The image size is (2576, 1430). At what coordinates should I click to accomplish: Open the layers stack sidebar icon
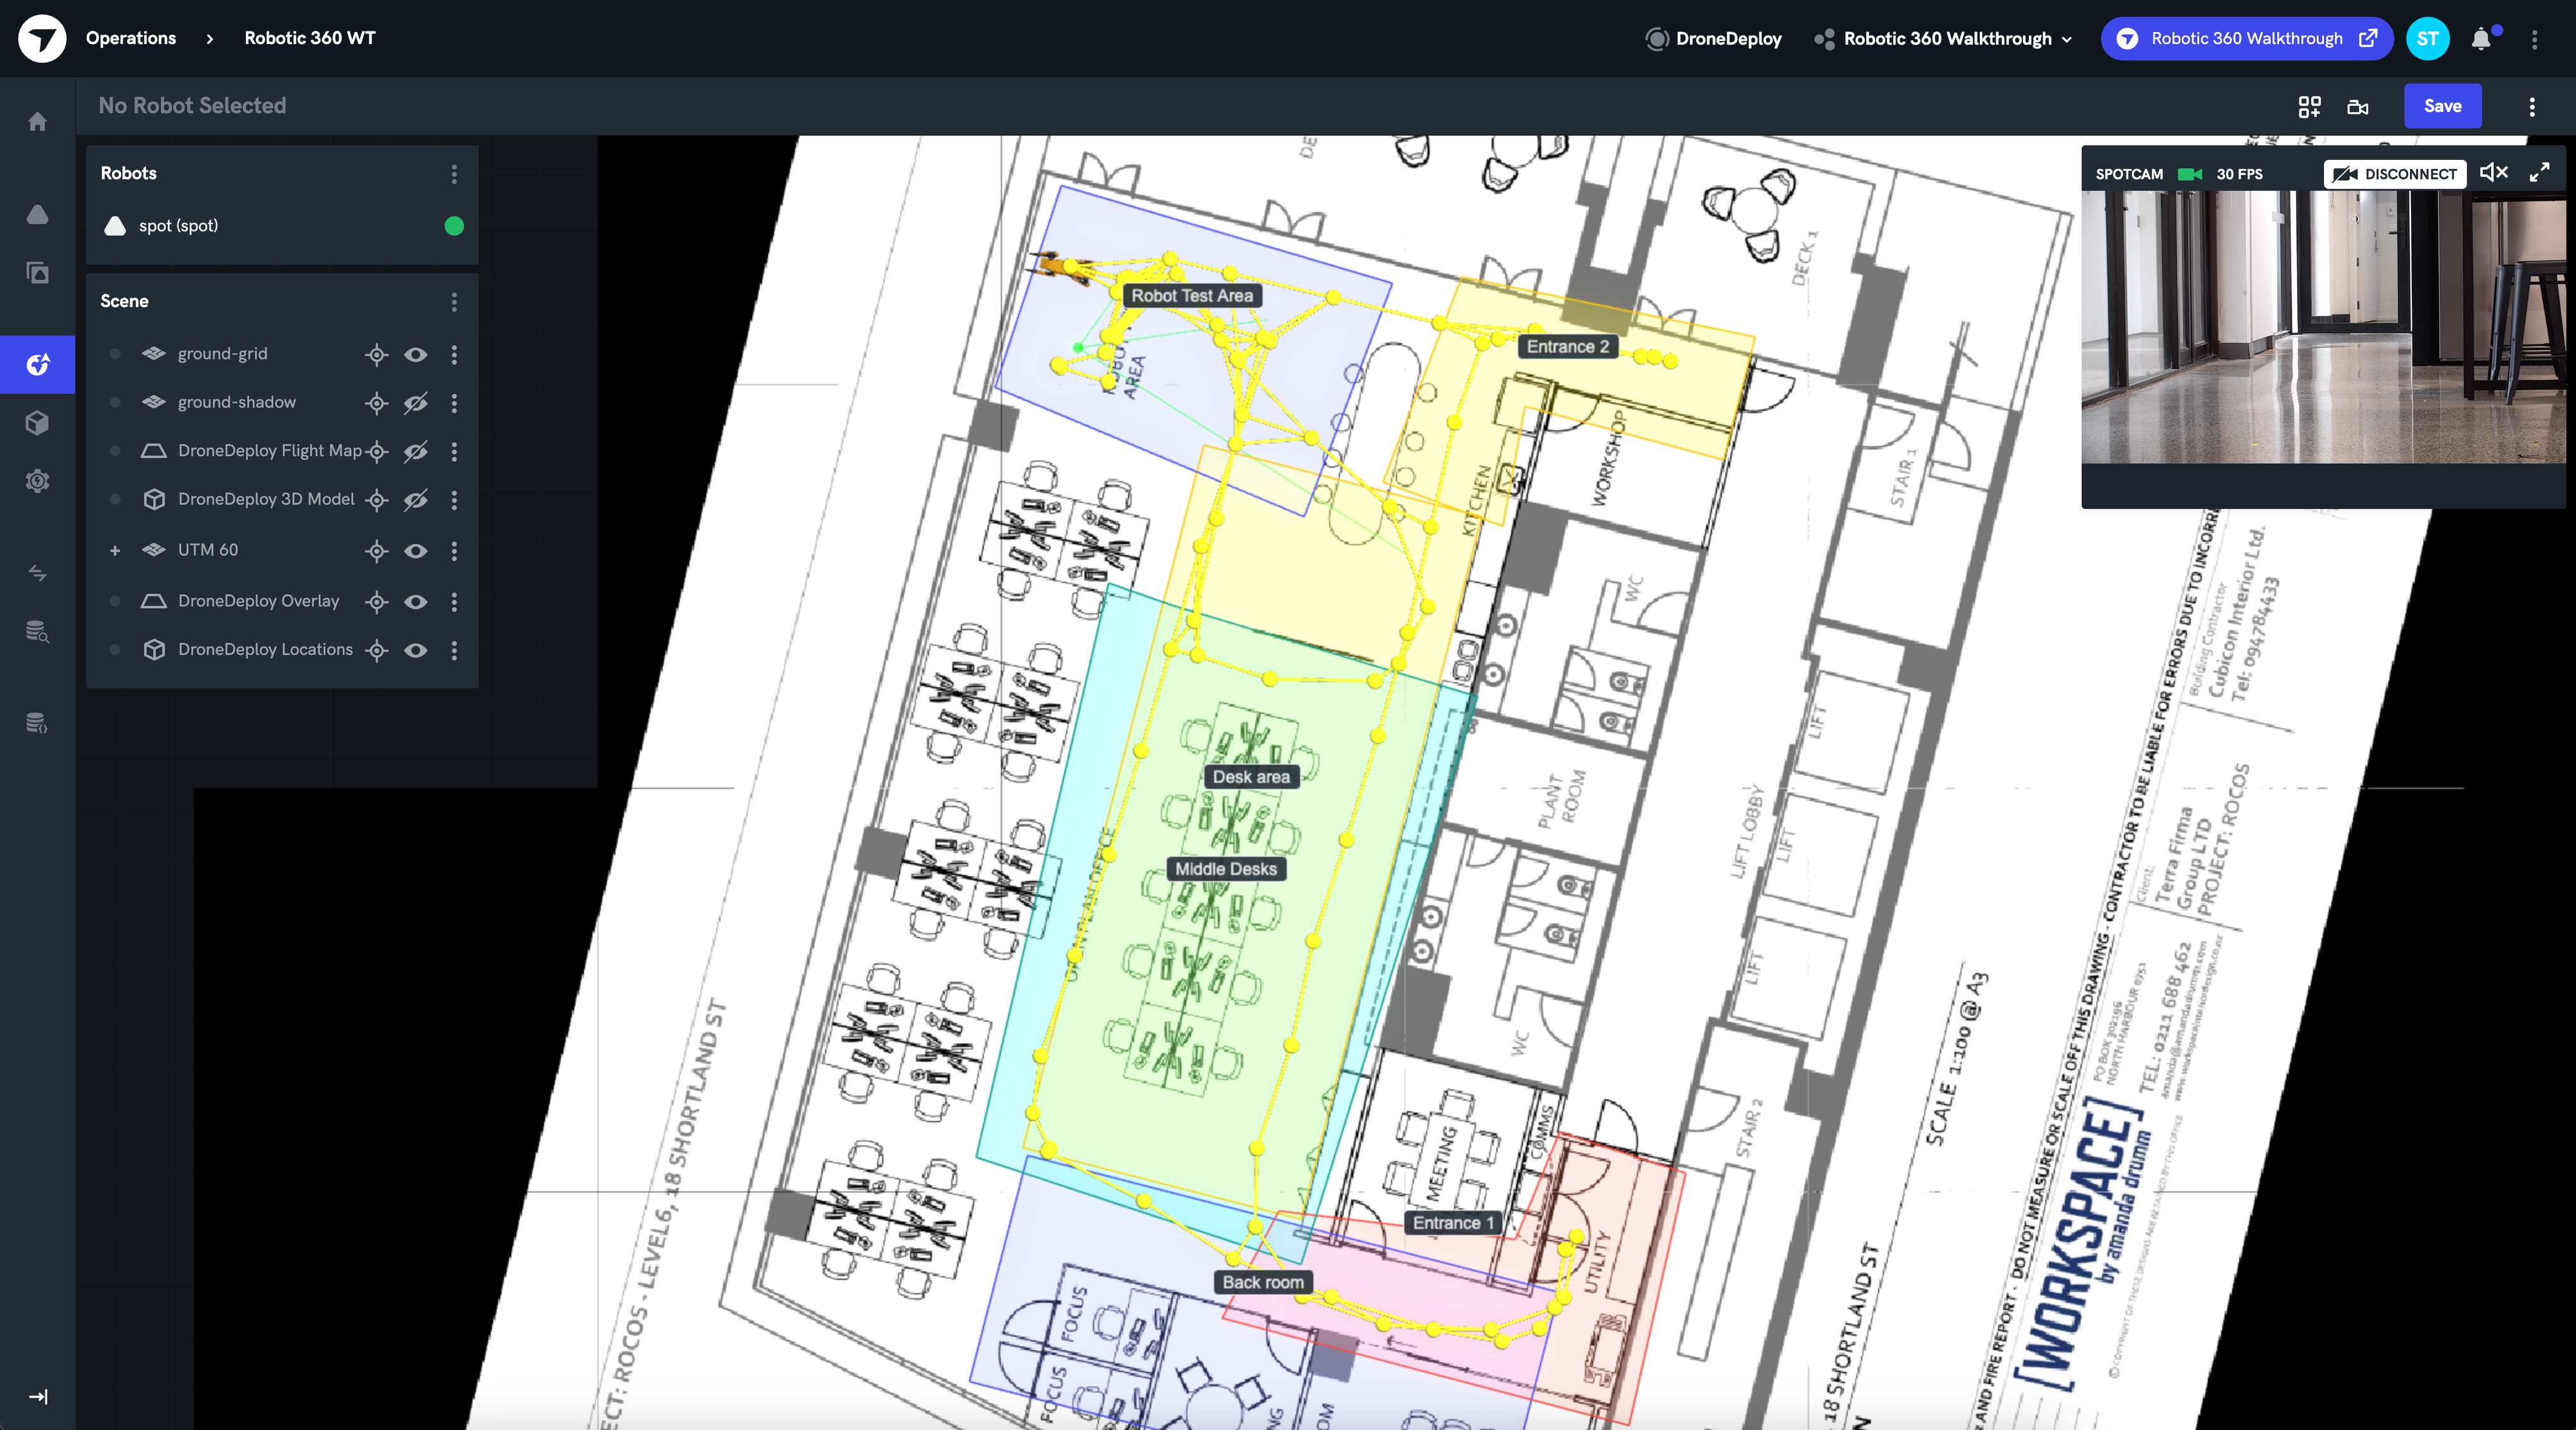click(x=38, y=272)
